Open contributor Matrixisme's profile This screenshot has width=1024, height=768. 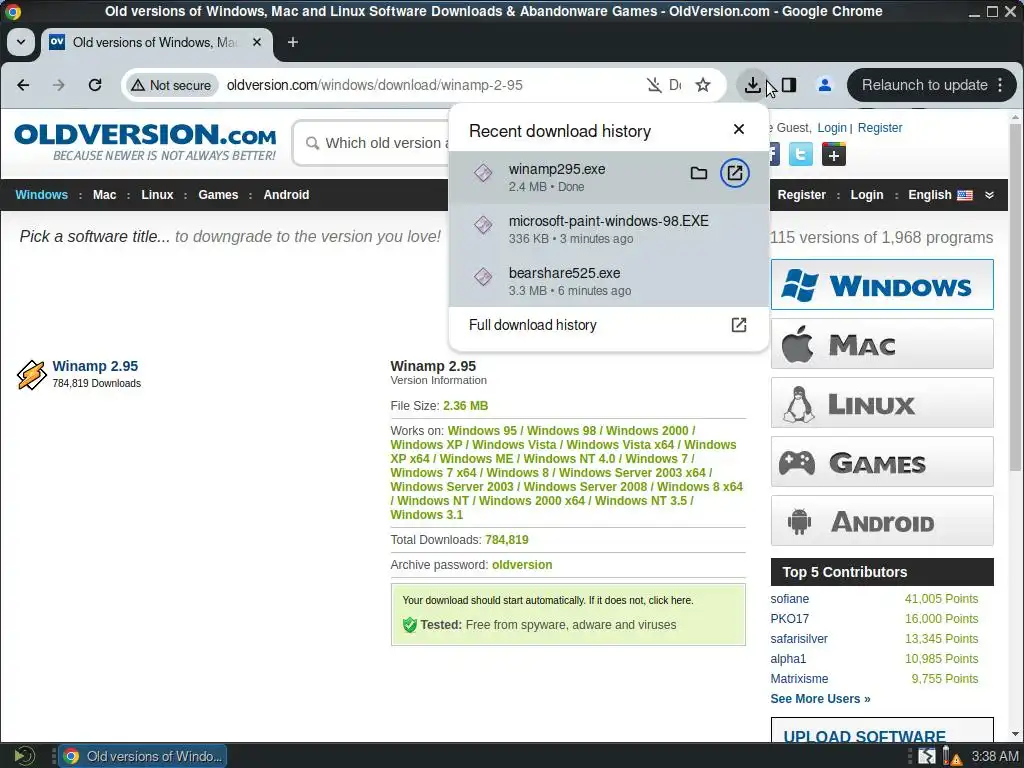pyautogui.click(x=799, y=679)
